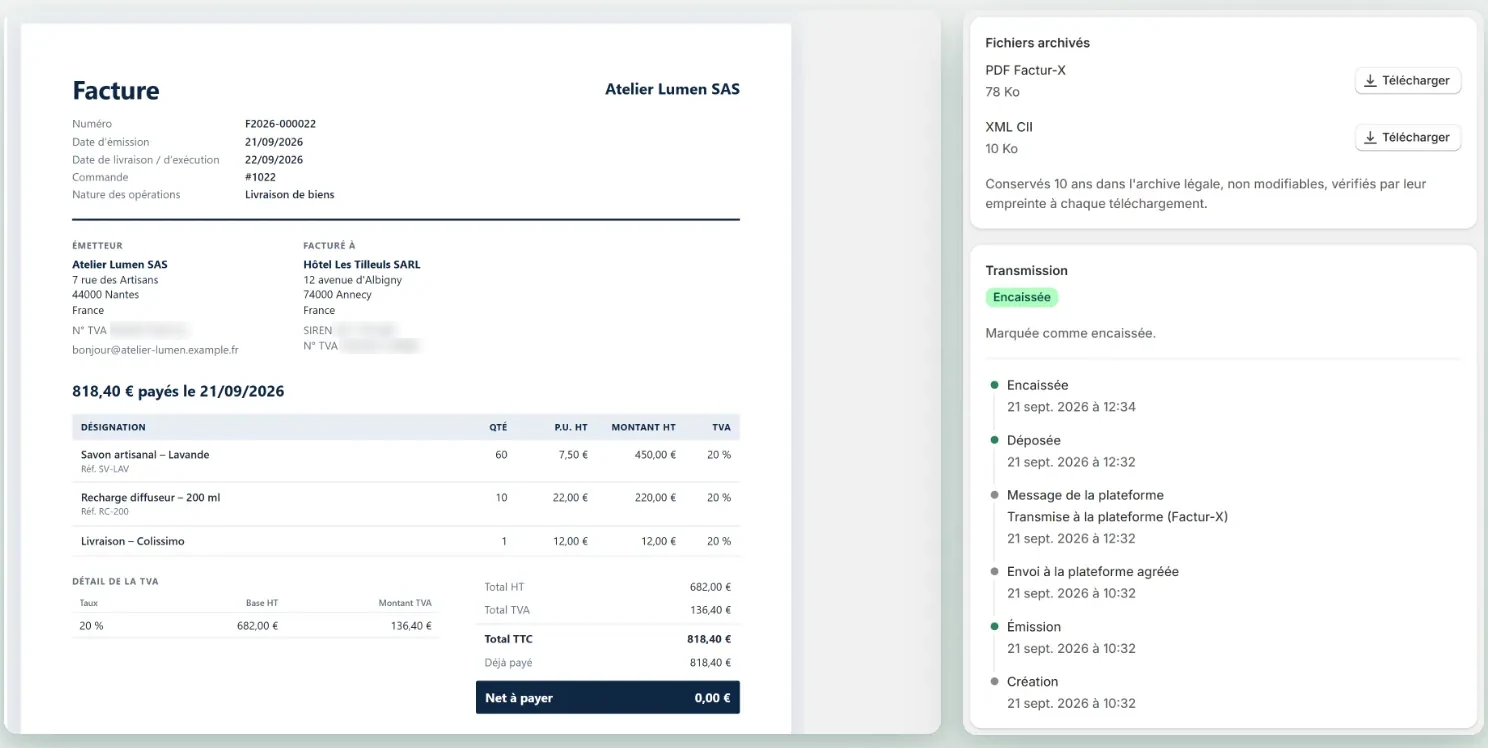Click the Facture title heading
This screenshot has width=1488, height=748.
[x=116, y=91]
